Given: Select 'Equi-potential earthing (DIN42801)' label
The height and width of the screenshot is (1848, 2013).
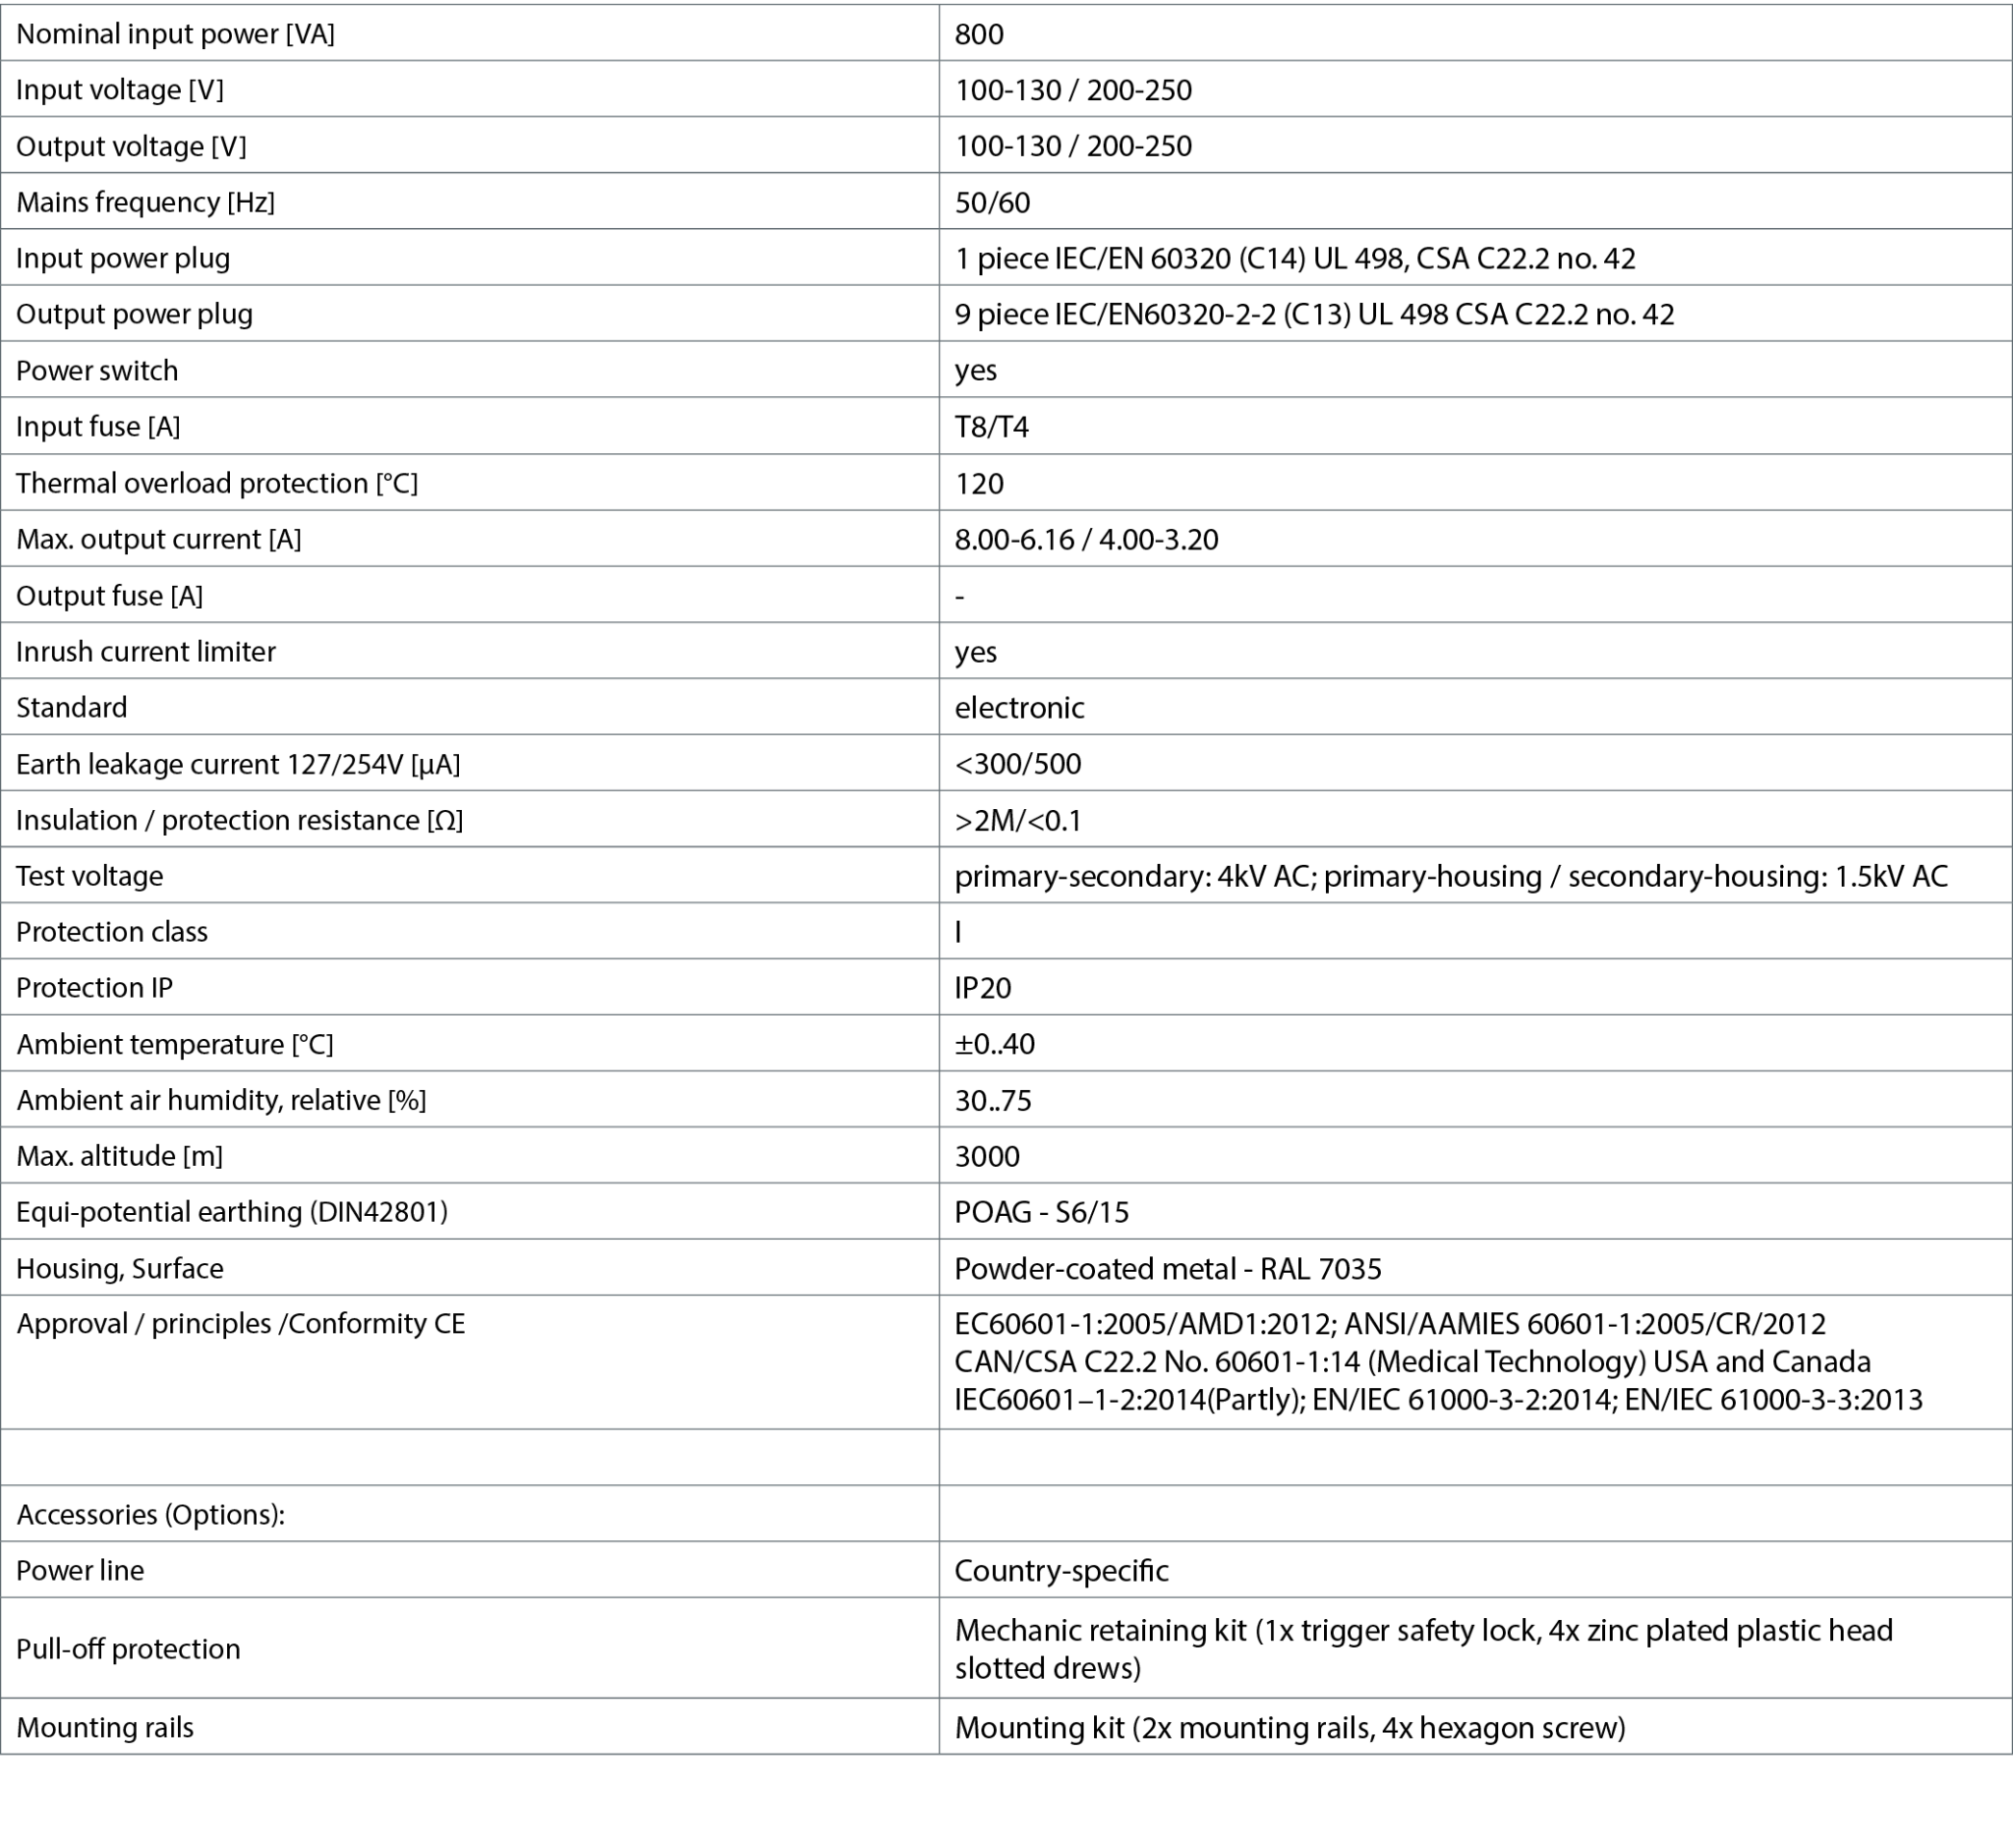Looking at the screenshot, I should [x=232, y=1212].
